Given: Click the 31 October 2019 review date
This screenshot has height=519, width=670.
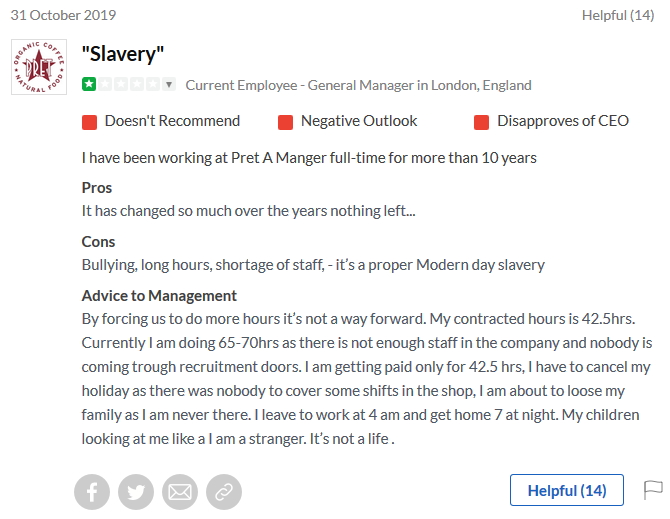Looking at the screenshot, I should 63,15.
